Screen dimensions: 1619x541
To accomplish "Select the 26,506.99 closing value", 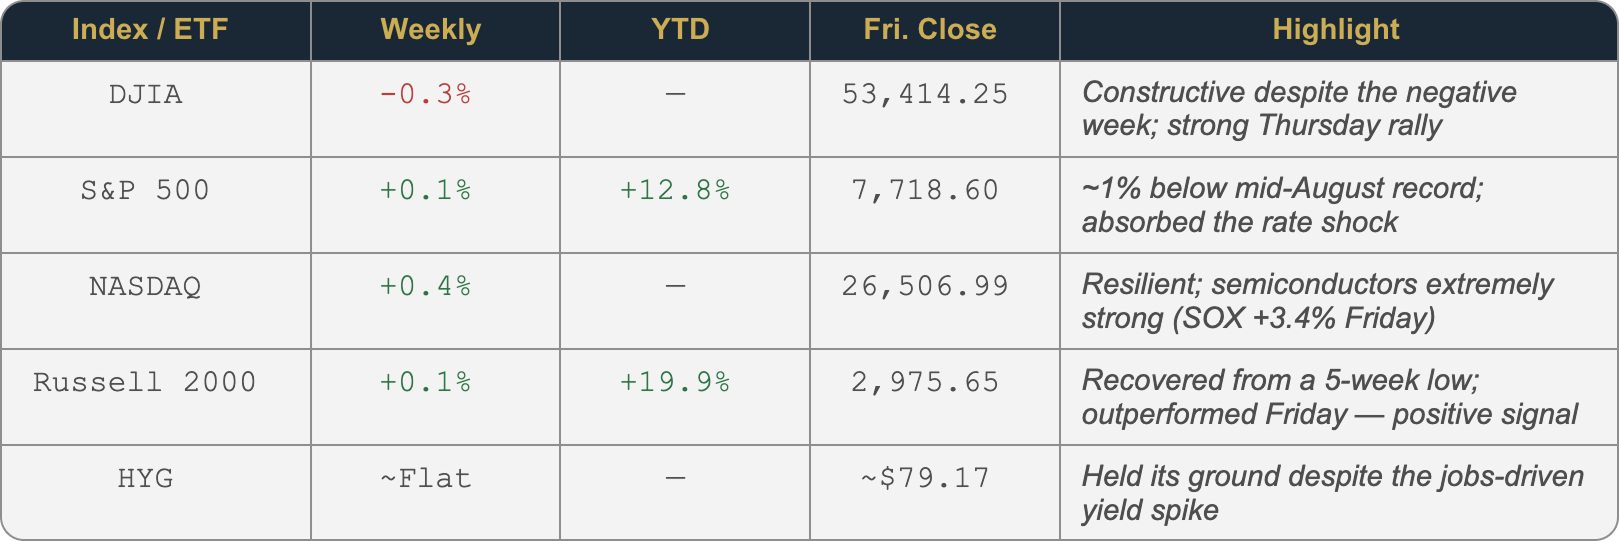I will coord(925,286).
